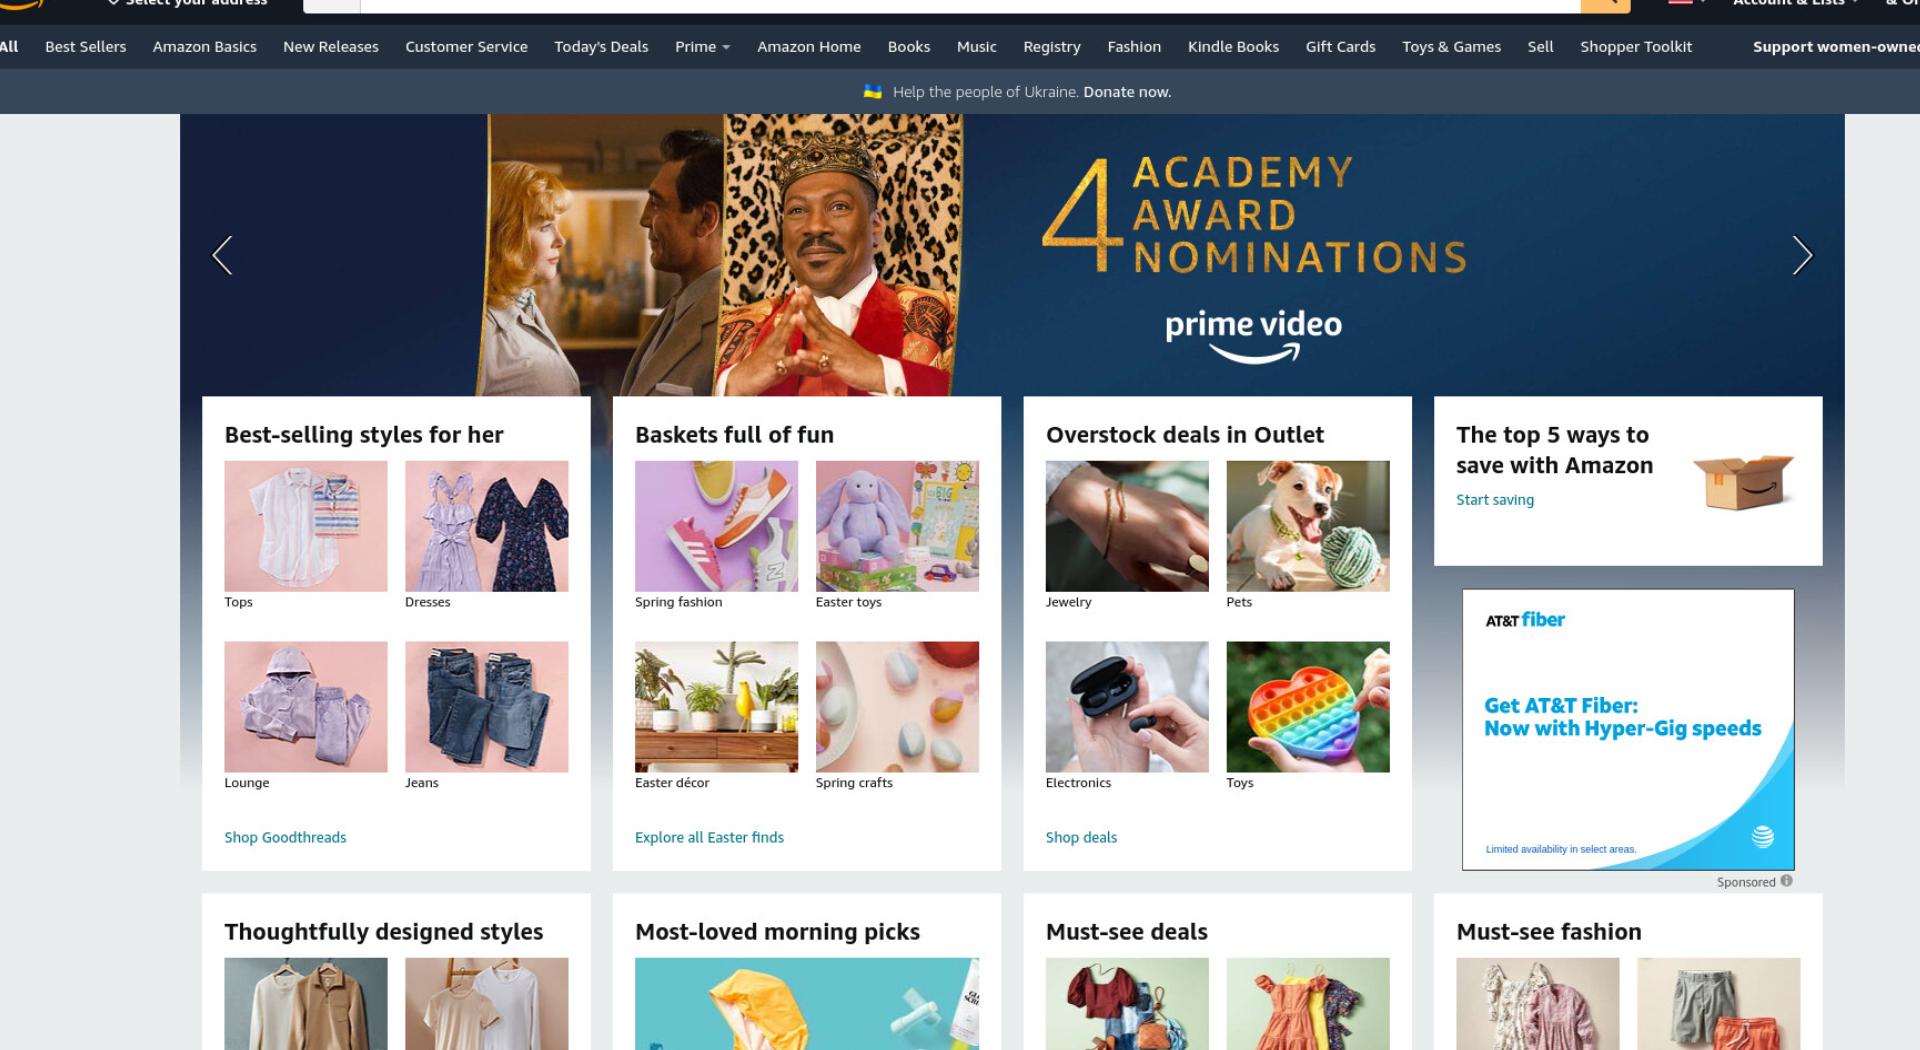Go to the previous carousel banner

(x=222, y=255)
